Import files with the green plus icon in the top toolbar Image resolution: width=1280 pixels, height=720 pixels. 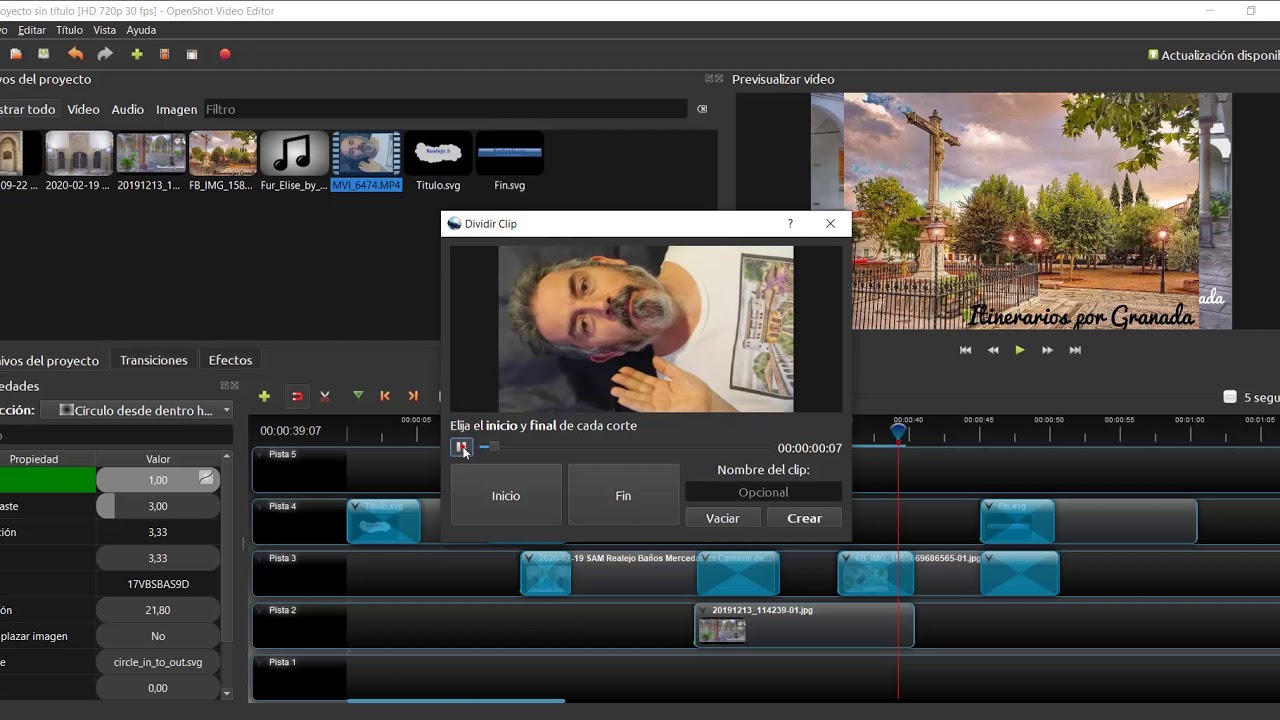coord(137,54)
